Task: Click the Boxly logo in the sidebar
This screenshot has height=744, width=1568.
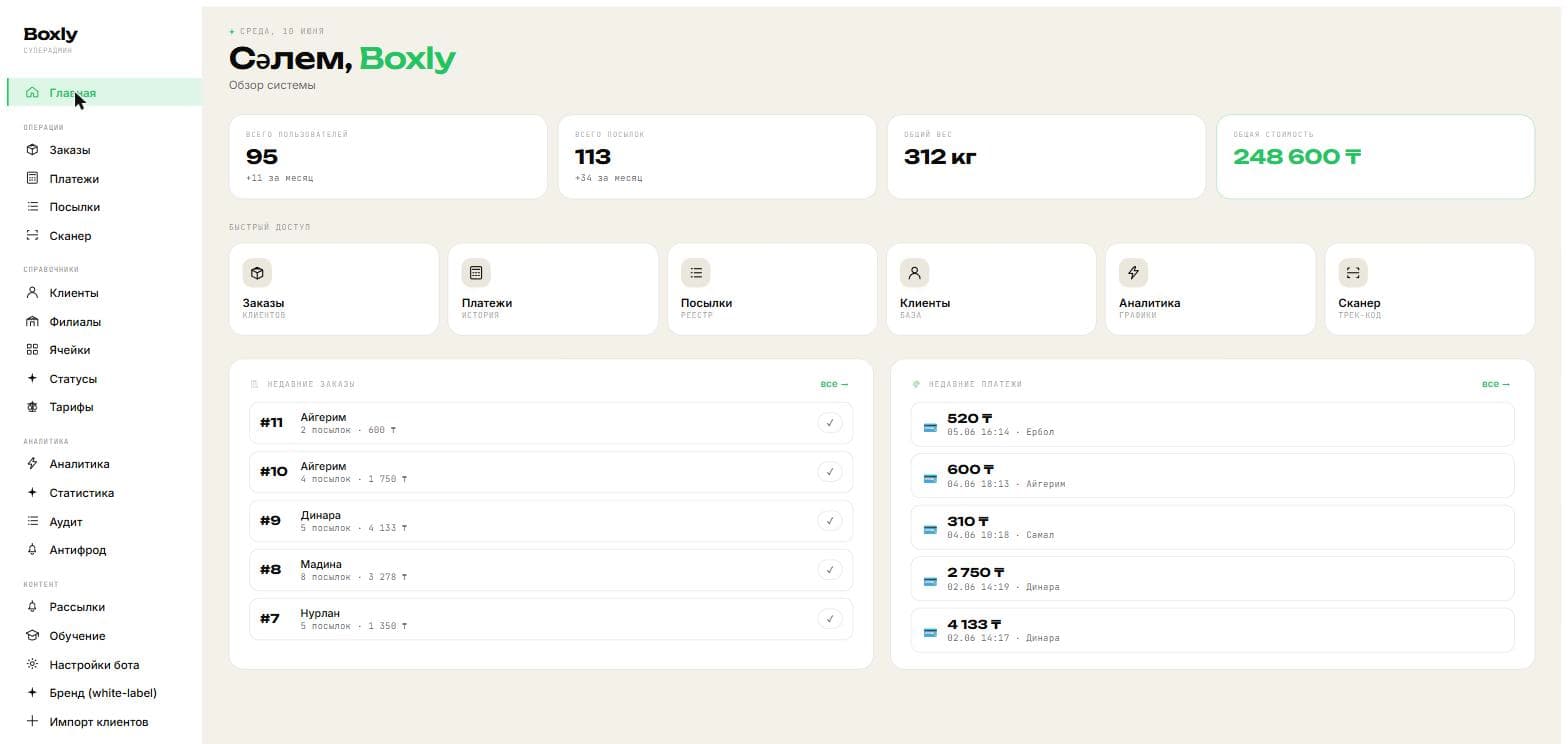Action: 50,35
